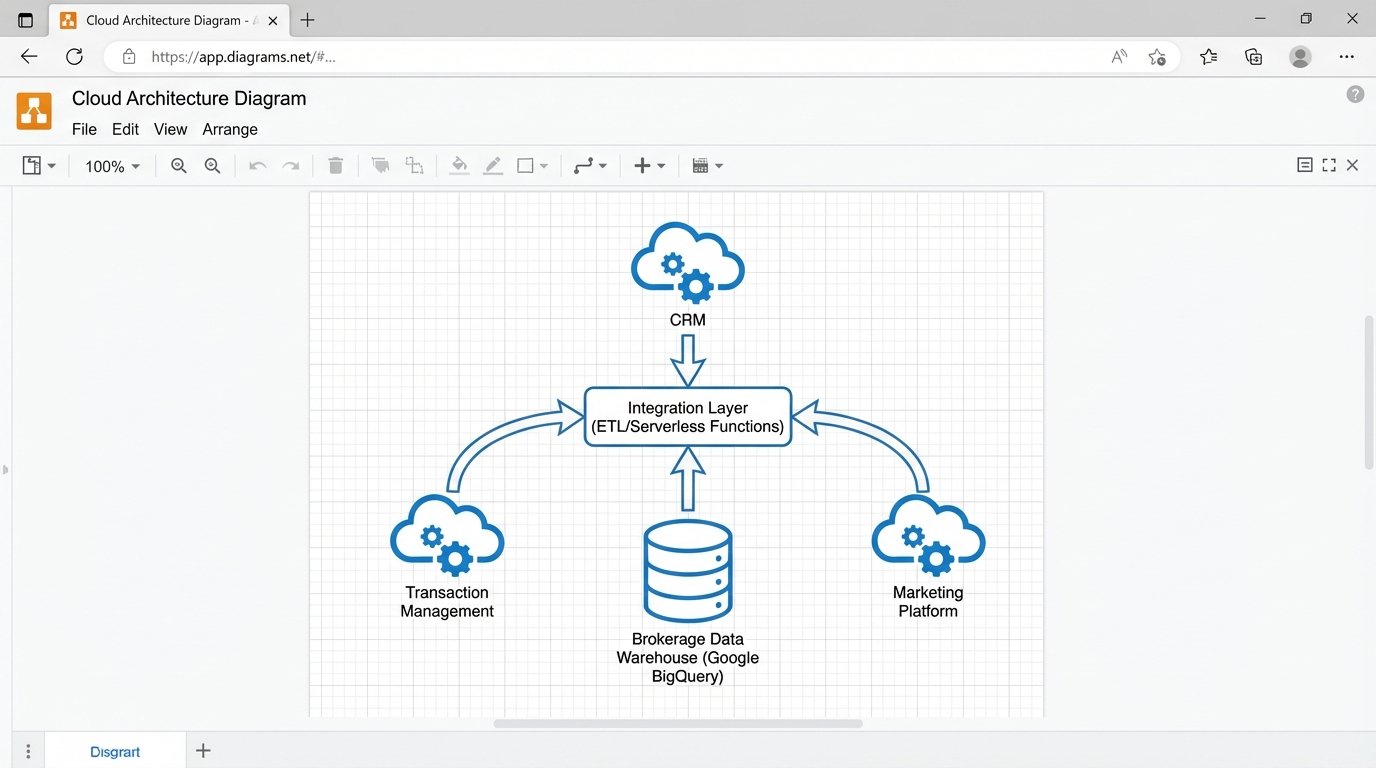Screen dimensions: 1376x768
Task: Open the File menu
Action: coord(84,129)
